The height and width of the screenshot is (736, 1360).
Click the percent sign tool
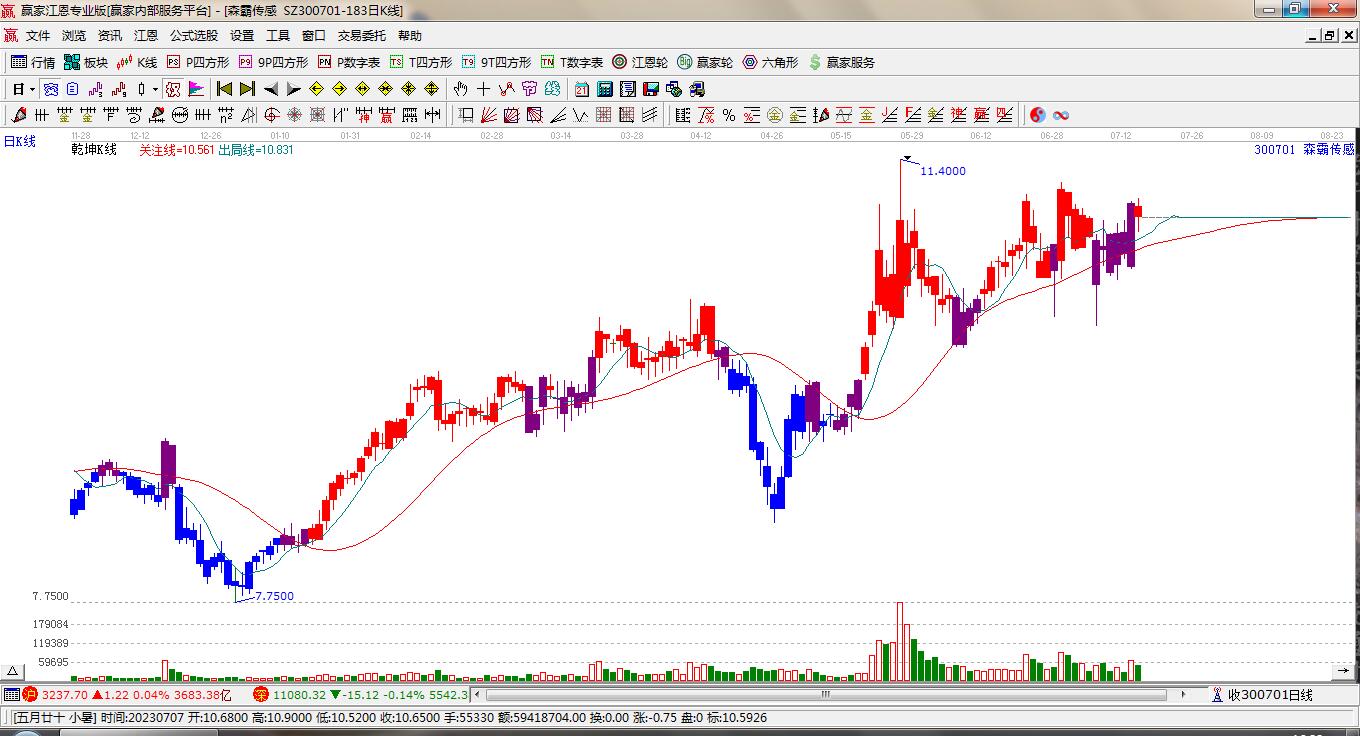coord(729,115)
